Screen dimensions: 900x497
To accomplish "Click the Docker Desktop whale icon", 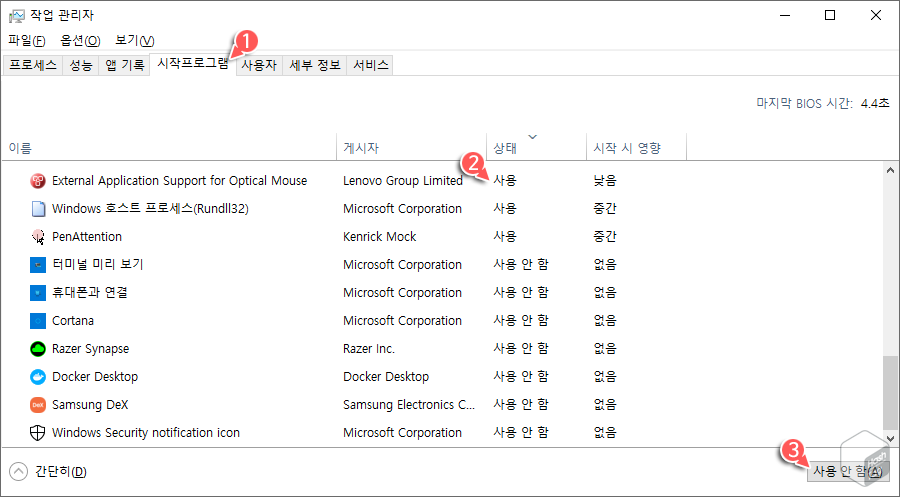I will tap(38, 376).
